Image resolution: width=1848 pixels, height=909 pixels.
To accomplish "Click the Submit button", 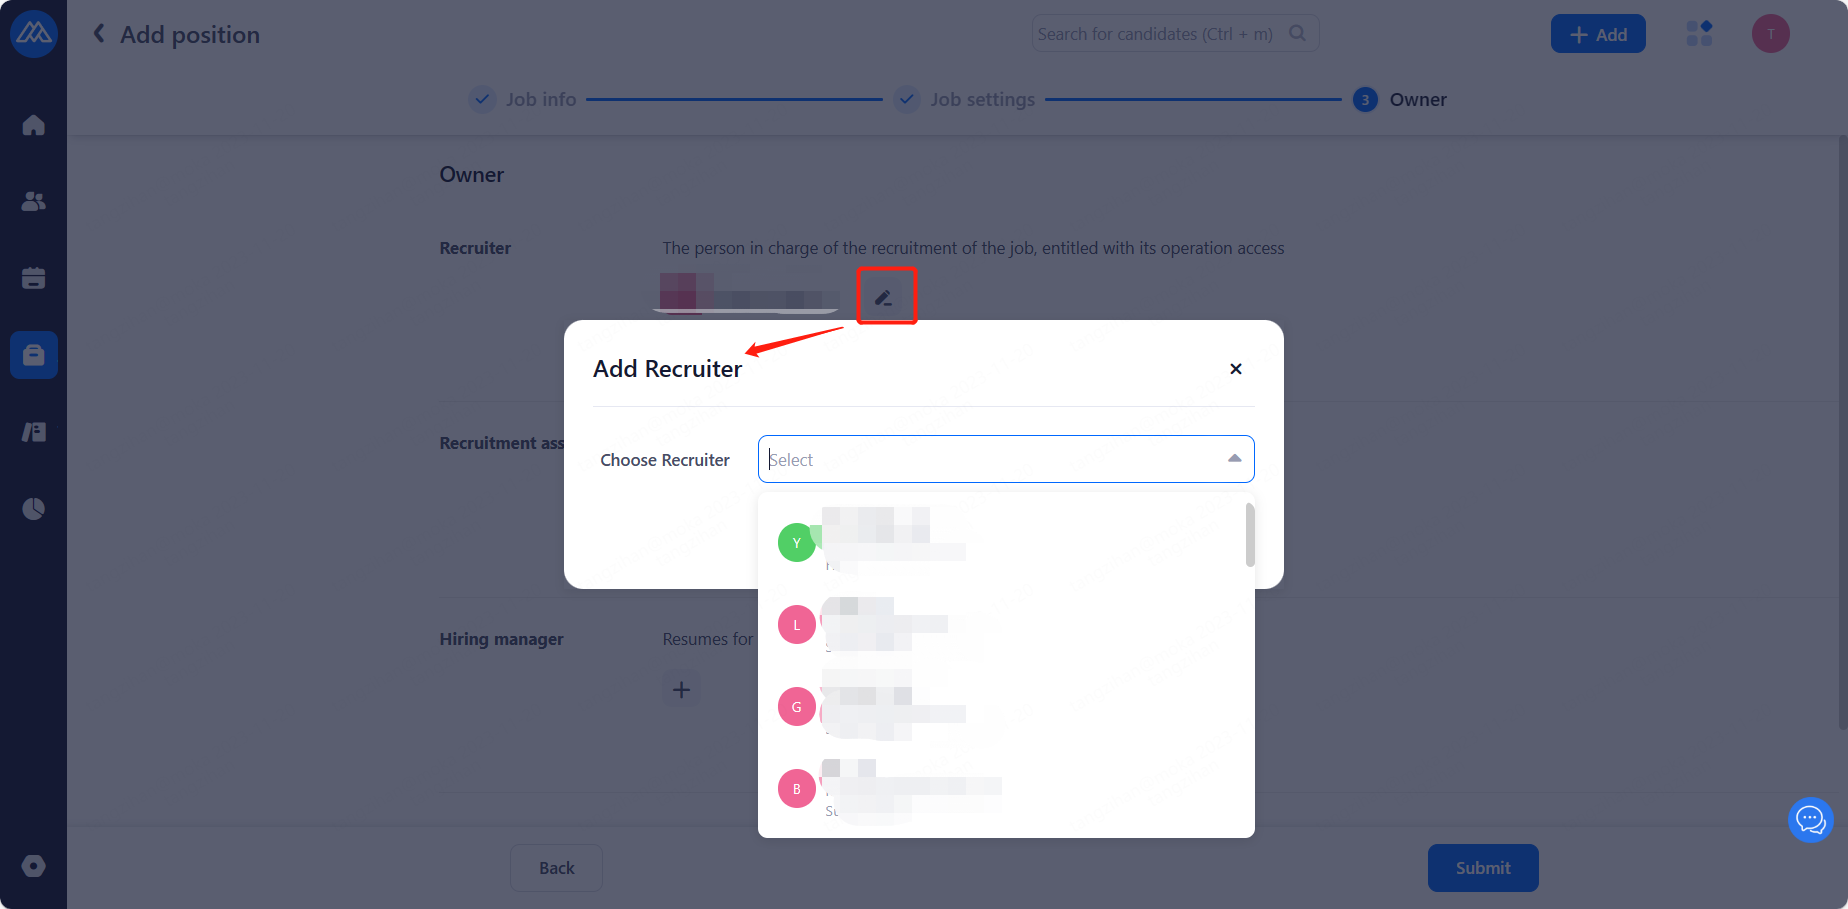I will click(x=1482, y=868).
